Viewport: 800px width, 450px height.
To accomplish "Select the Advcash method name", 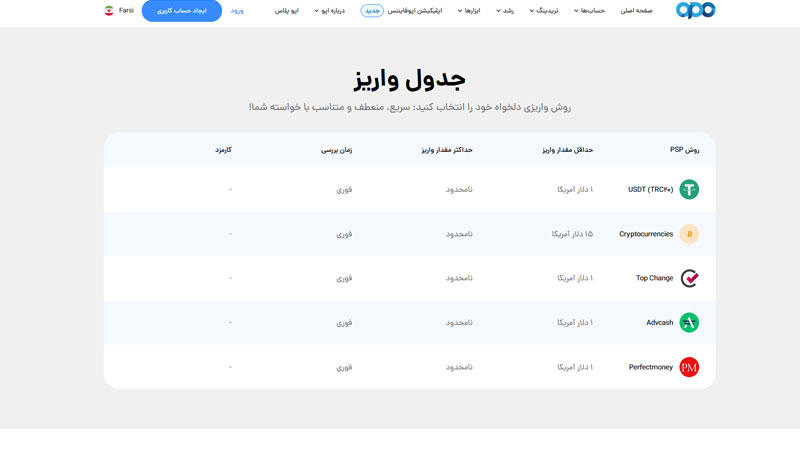I will point(660,322).
